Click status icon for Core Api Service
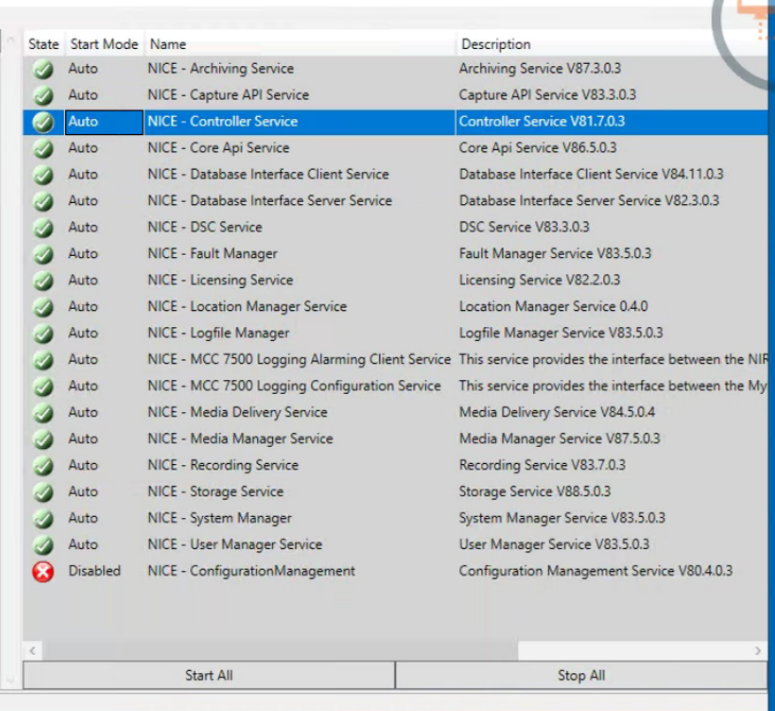The height and width of the screenshot is (711, 775). click(43, 148)
